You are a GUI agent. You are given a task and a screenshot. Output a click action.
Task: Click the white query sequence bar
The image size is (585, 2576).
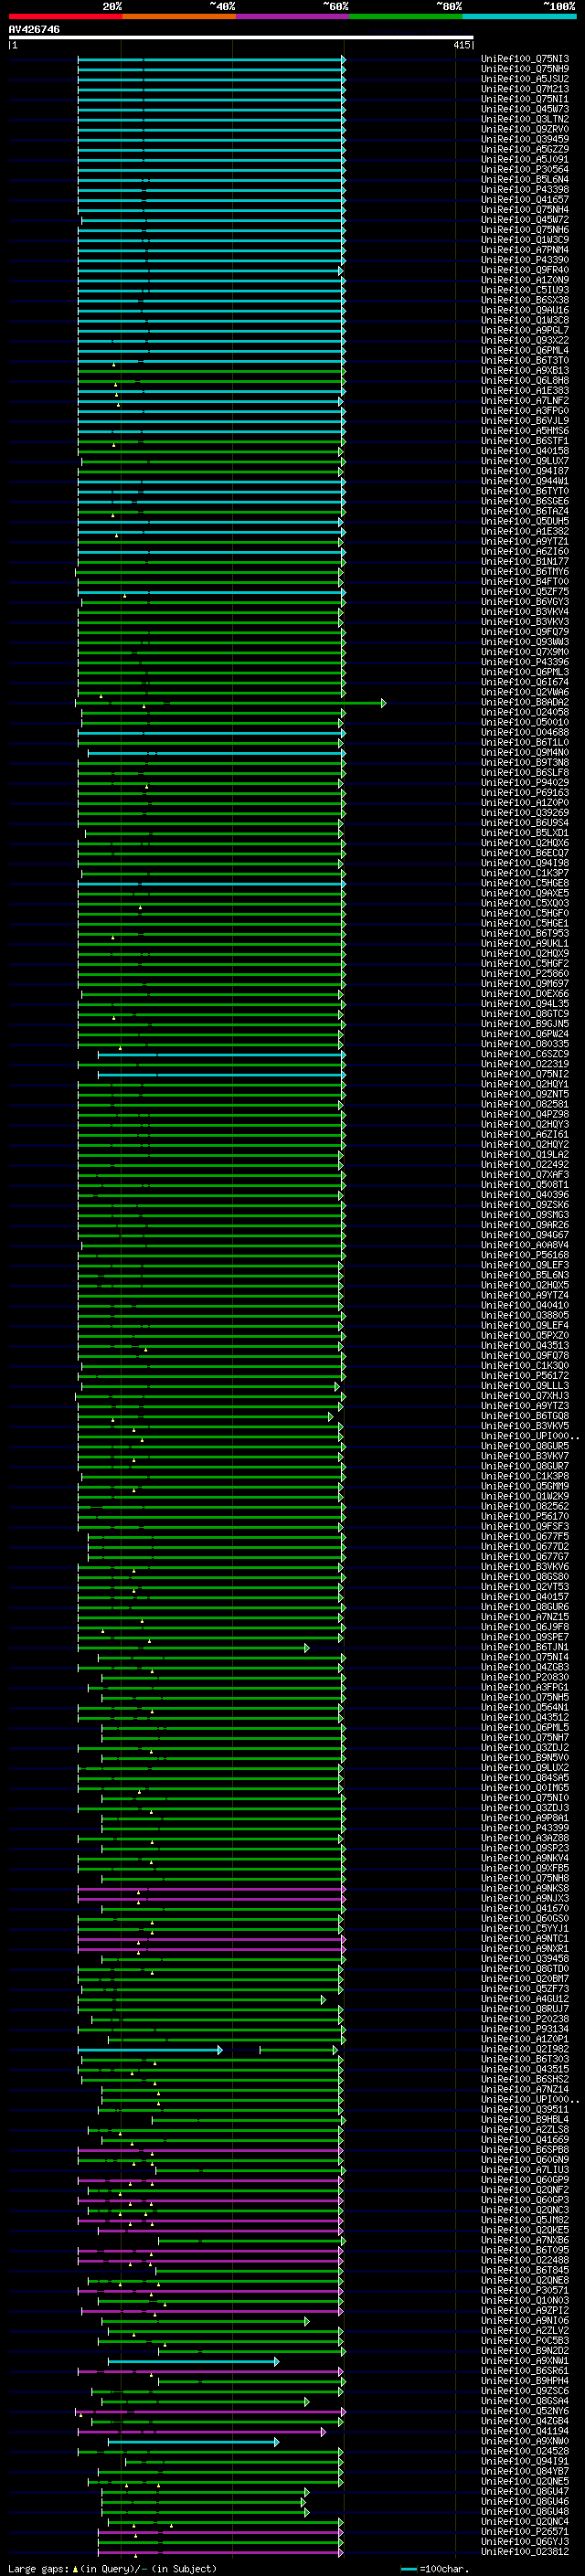pyautogui.click(x=241, y=38)
